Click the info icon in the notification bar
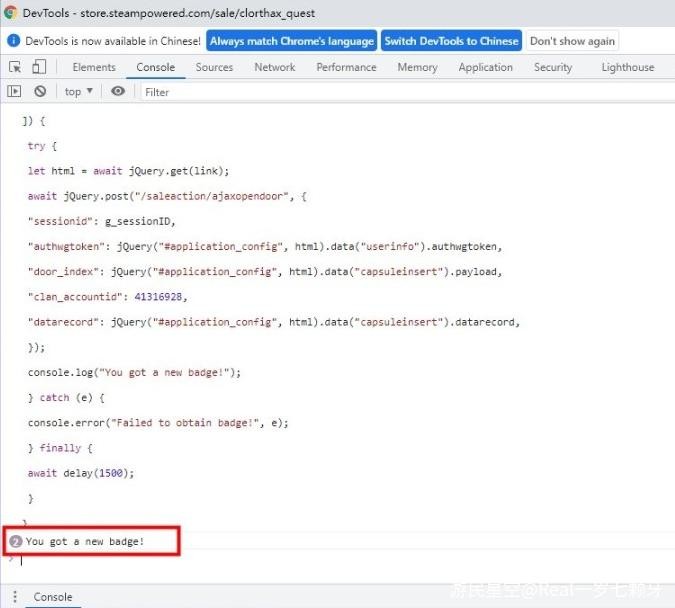 tap(14, 41)
